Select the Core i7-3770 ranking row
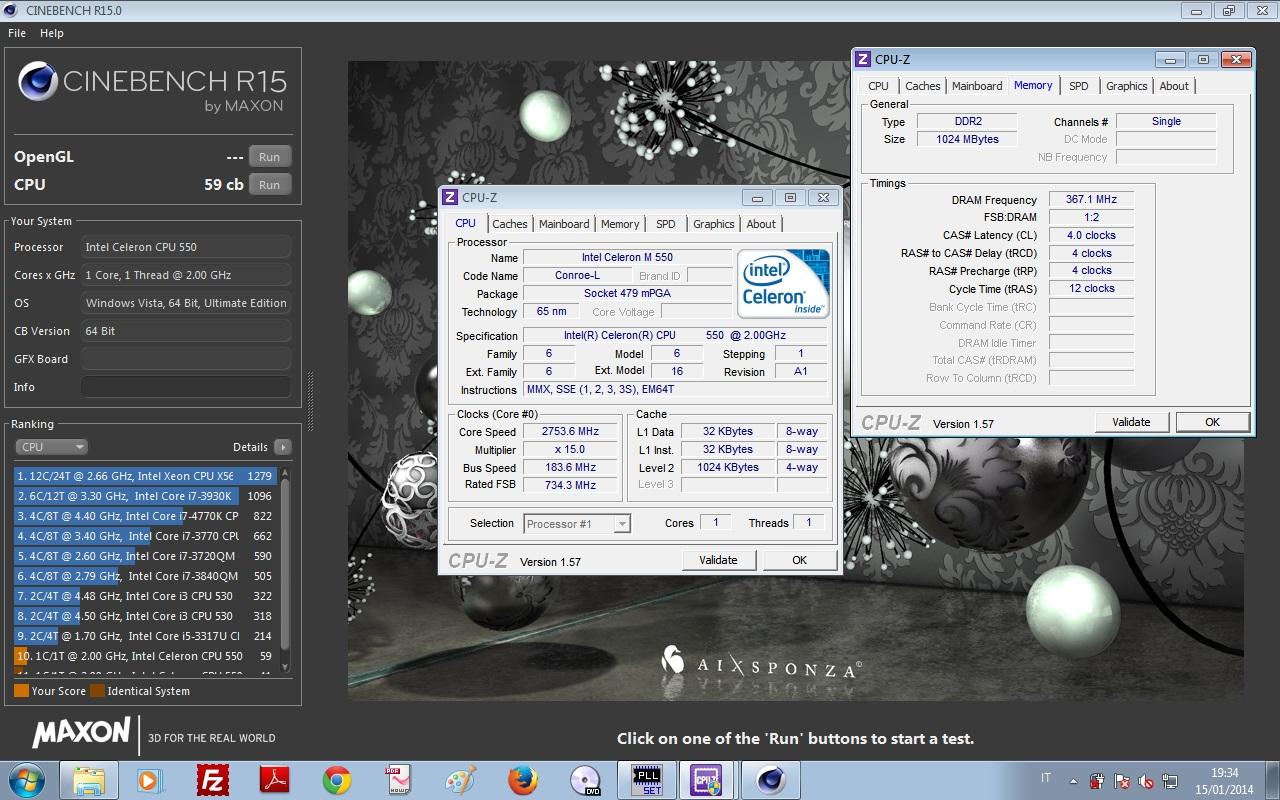1280x800 pixels. pos(145,536)
